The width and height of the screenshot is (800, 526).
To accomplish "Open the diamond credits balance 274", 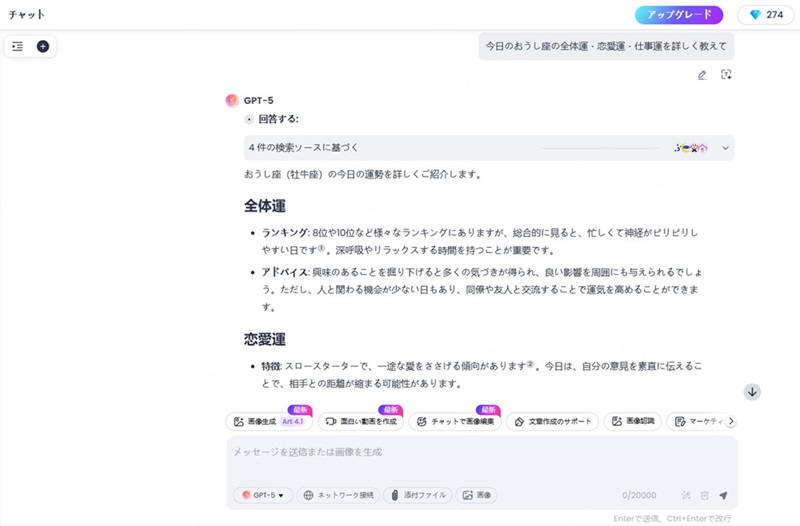I will click(766, 15).
